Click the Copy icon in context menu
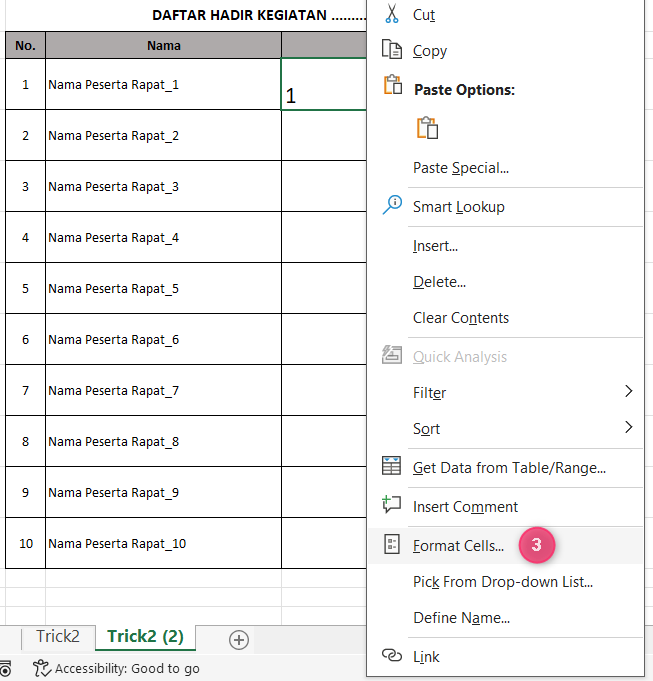Screen dimensions: 653x681 (392, 50)
